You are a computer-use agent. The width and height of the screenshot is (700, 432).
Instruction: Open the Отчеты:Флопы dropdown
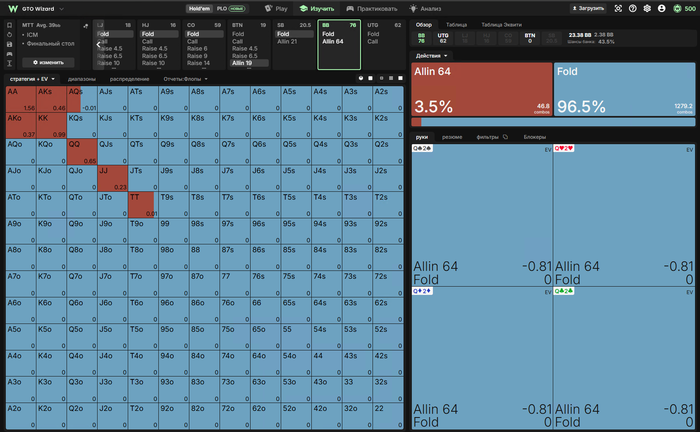pos(185,79)
